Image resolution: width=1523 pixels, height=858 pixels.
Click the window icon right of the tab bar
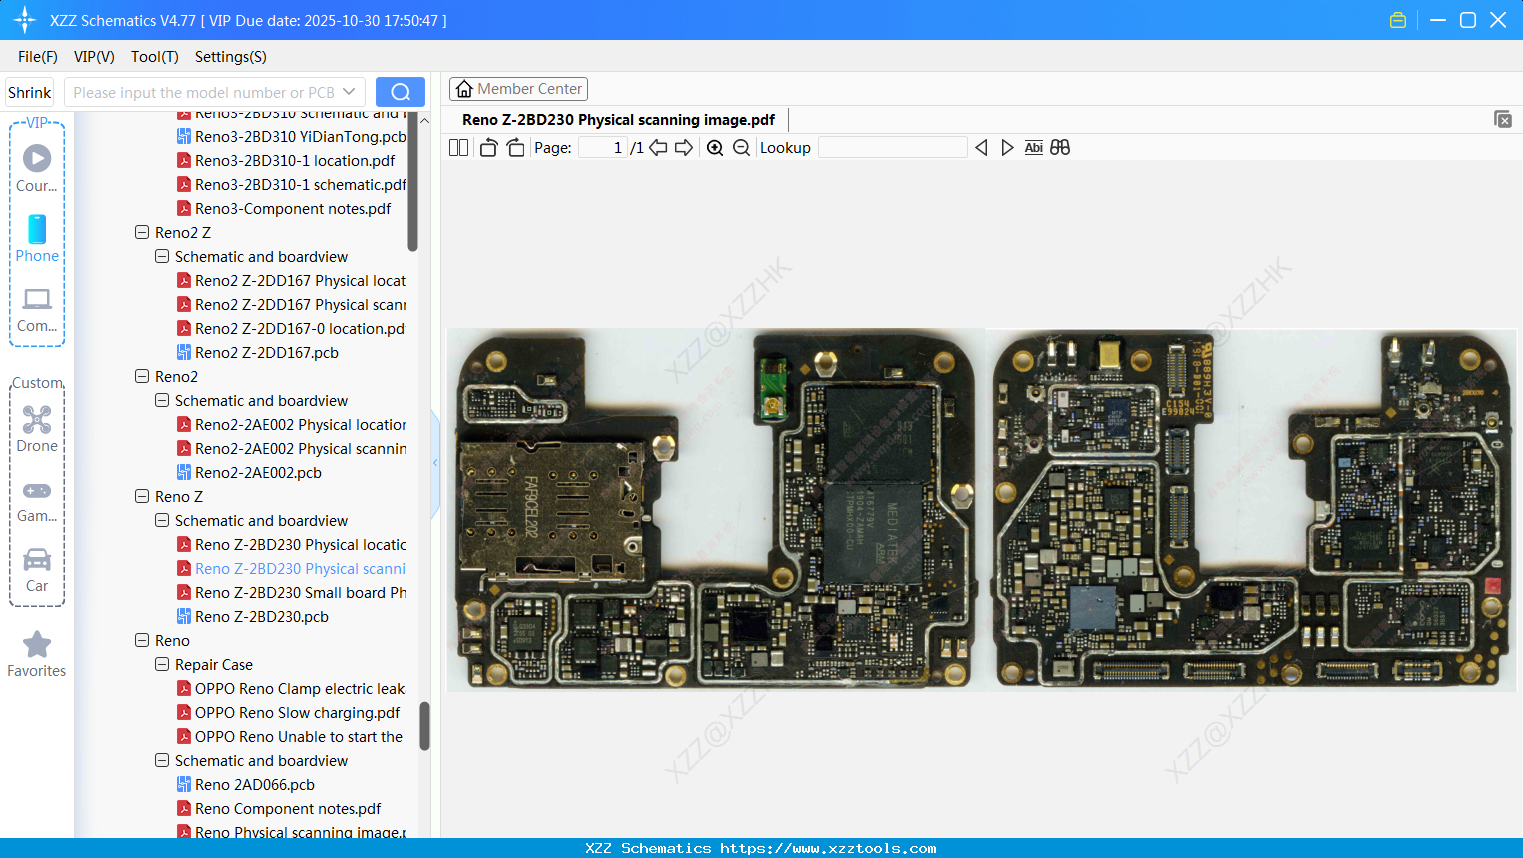[1502, 119]
